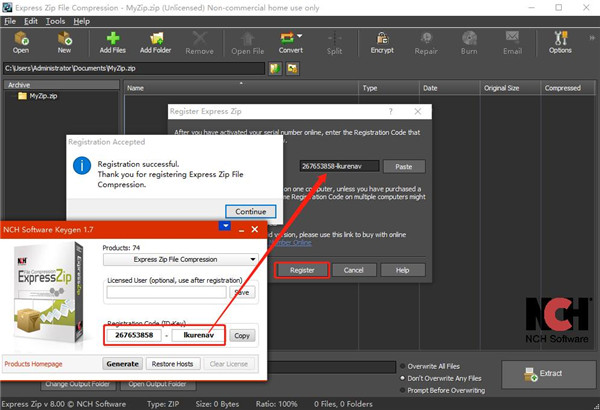The image size is (600, 410).
Task: Click the second folder icon beside path field
Action: 292,69
